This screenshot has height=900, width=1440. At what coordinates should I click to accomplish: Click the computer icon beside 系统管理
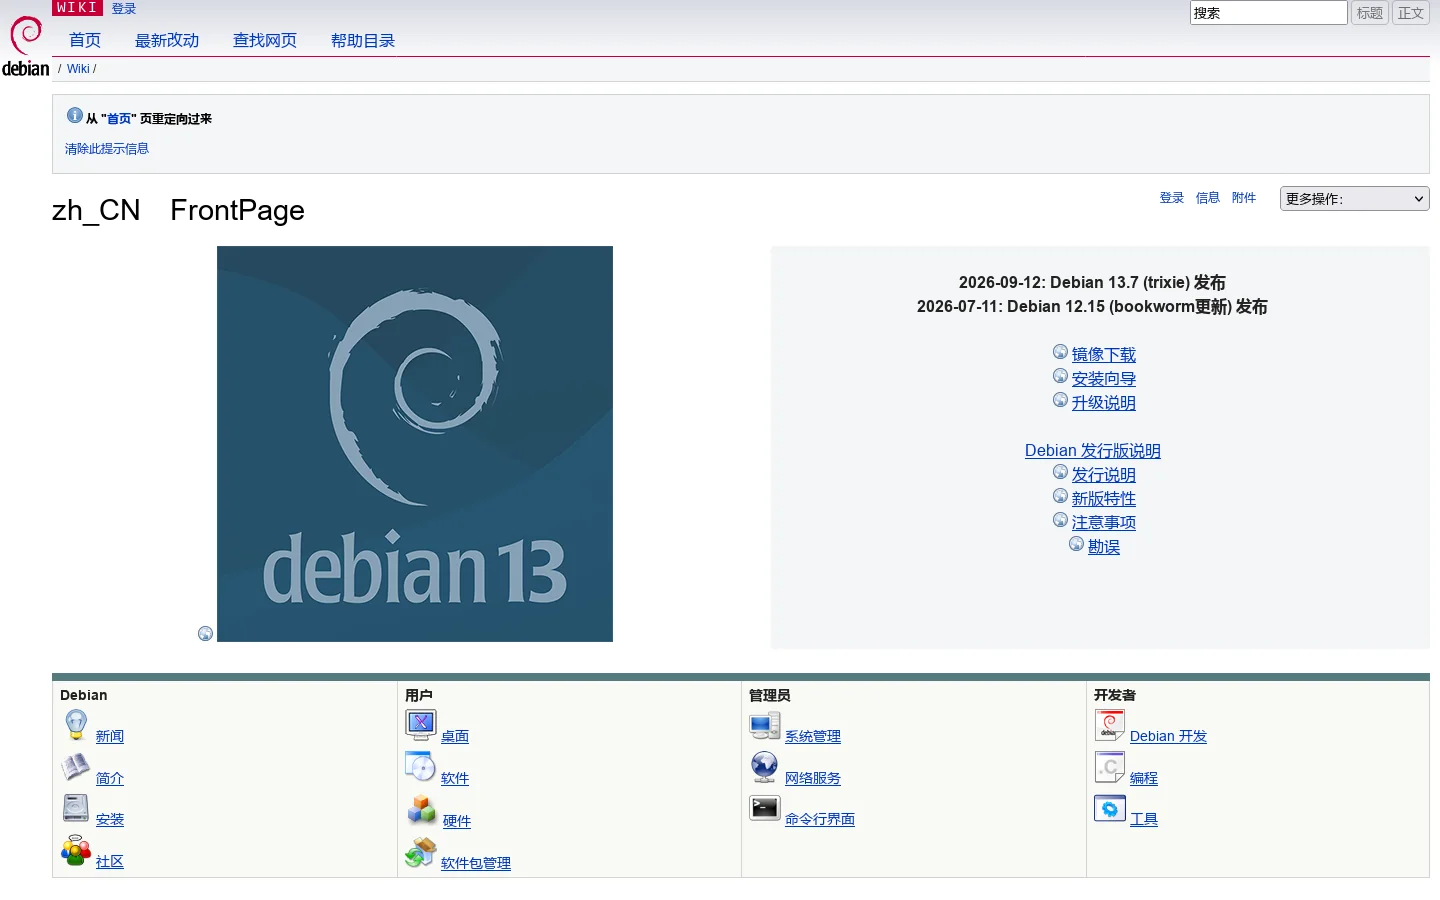(x=765, y=725)
